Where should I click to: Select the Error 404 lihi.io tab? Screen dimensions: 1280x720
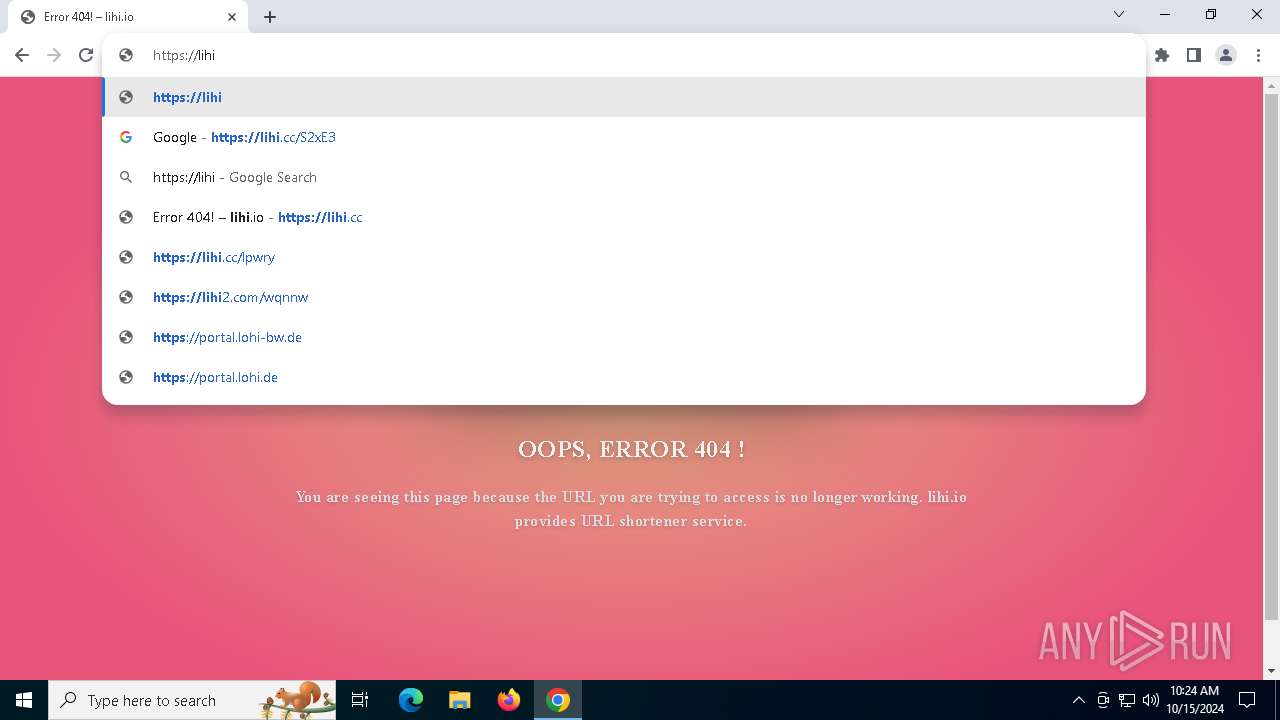coord(128,17)
